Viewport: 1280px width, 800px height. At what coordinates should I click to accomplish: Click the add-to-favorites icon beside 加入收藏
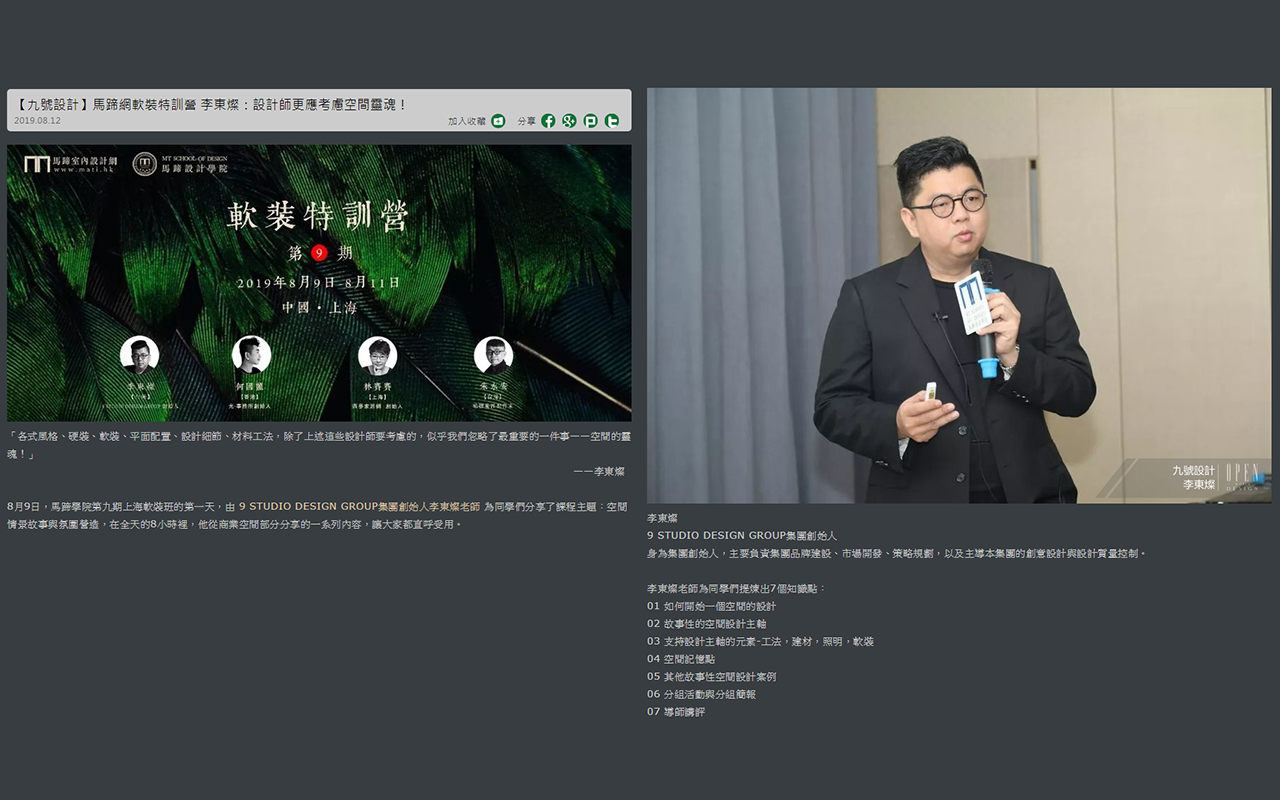point(498,121)
